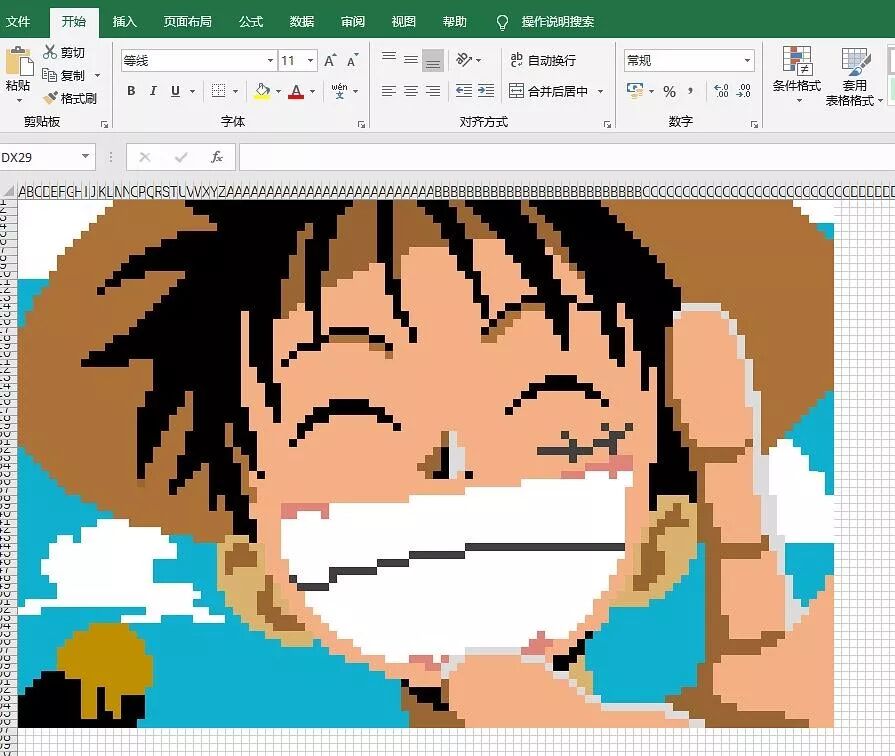Apply percent style format
Screen dimensions: 895x756
(x=670, y=91)
